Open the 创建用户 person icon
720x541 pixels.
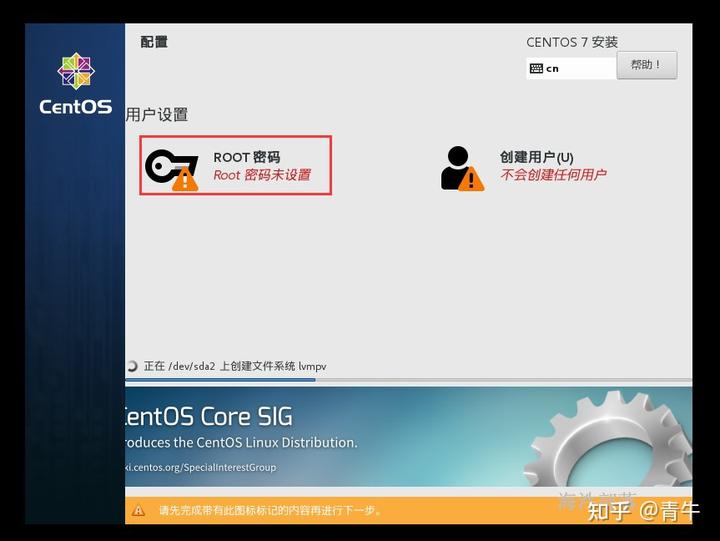(461, 169)
